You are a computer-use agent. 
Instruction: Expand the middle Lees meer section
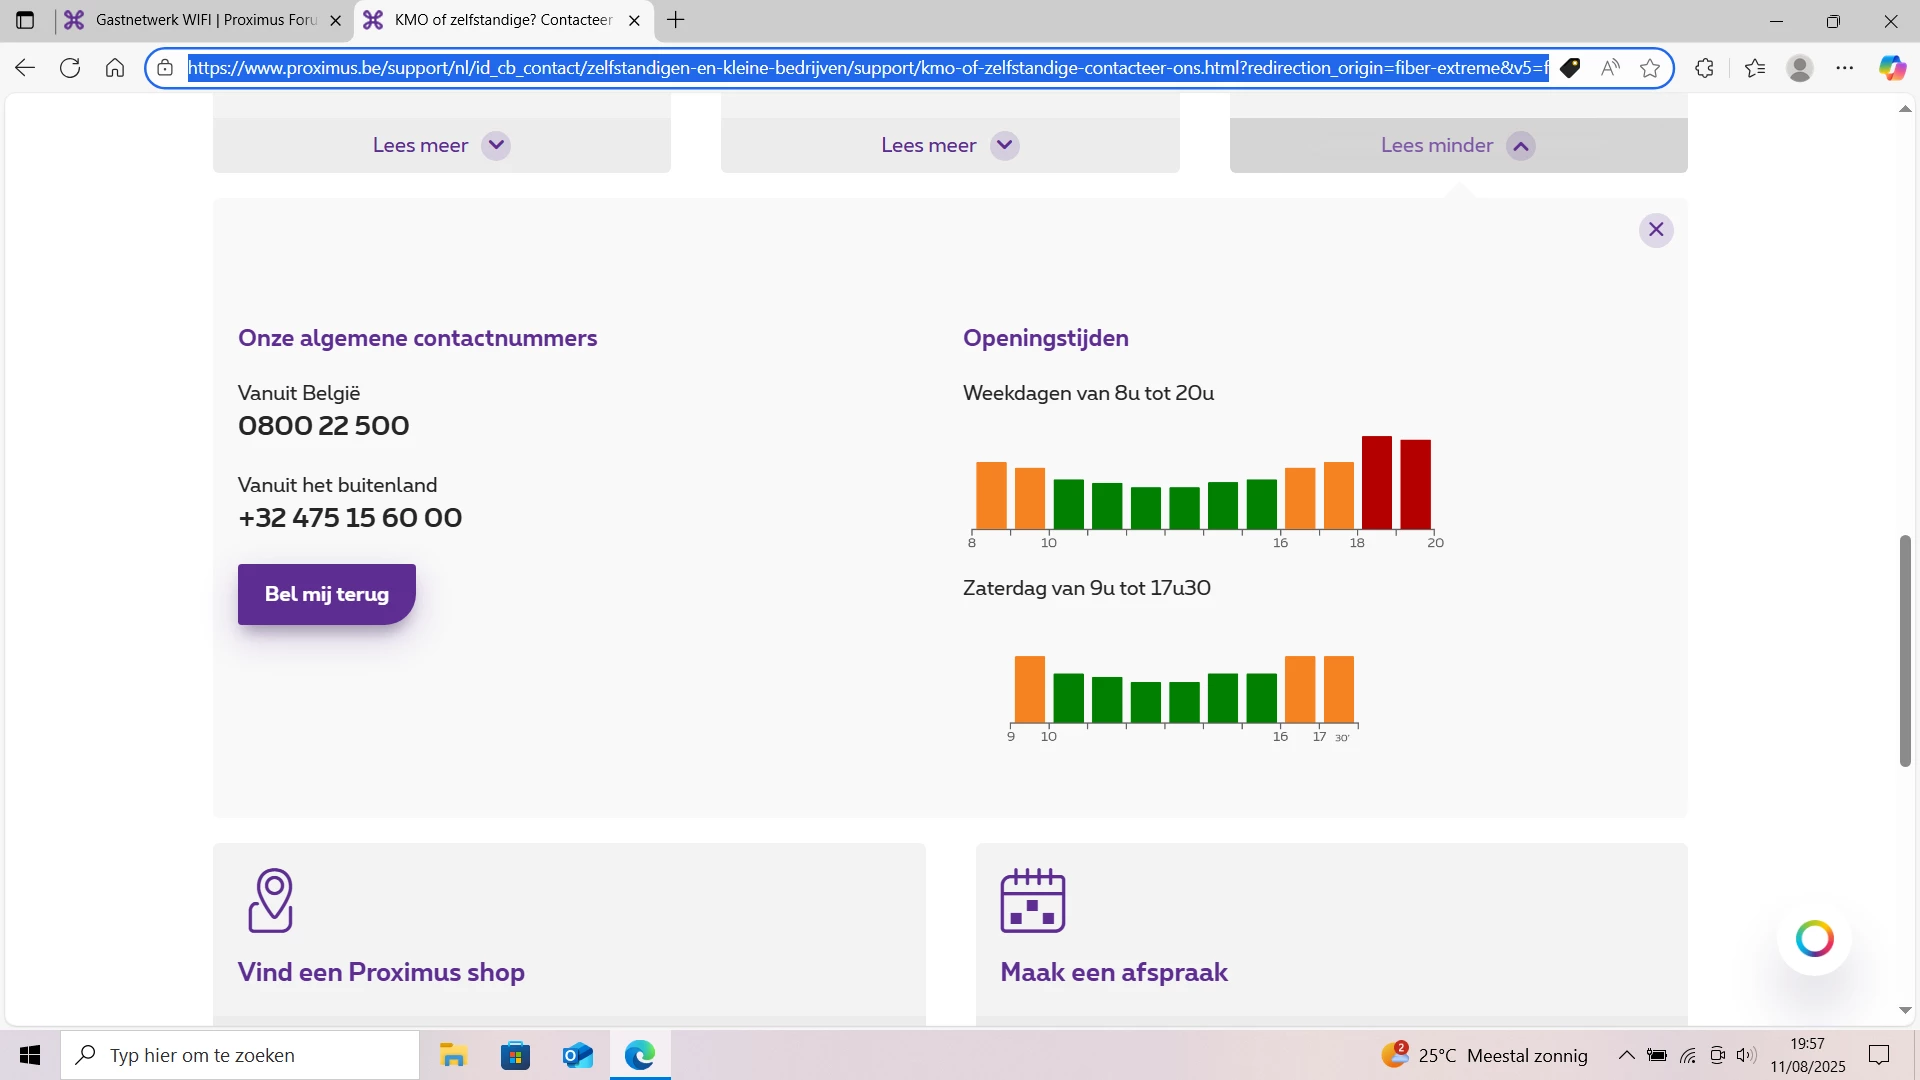tap(949, 145)
